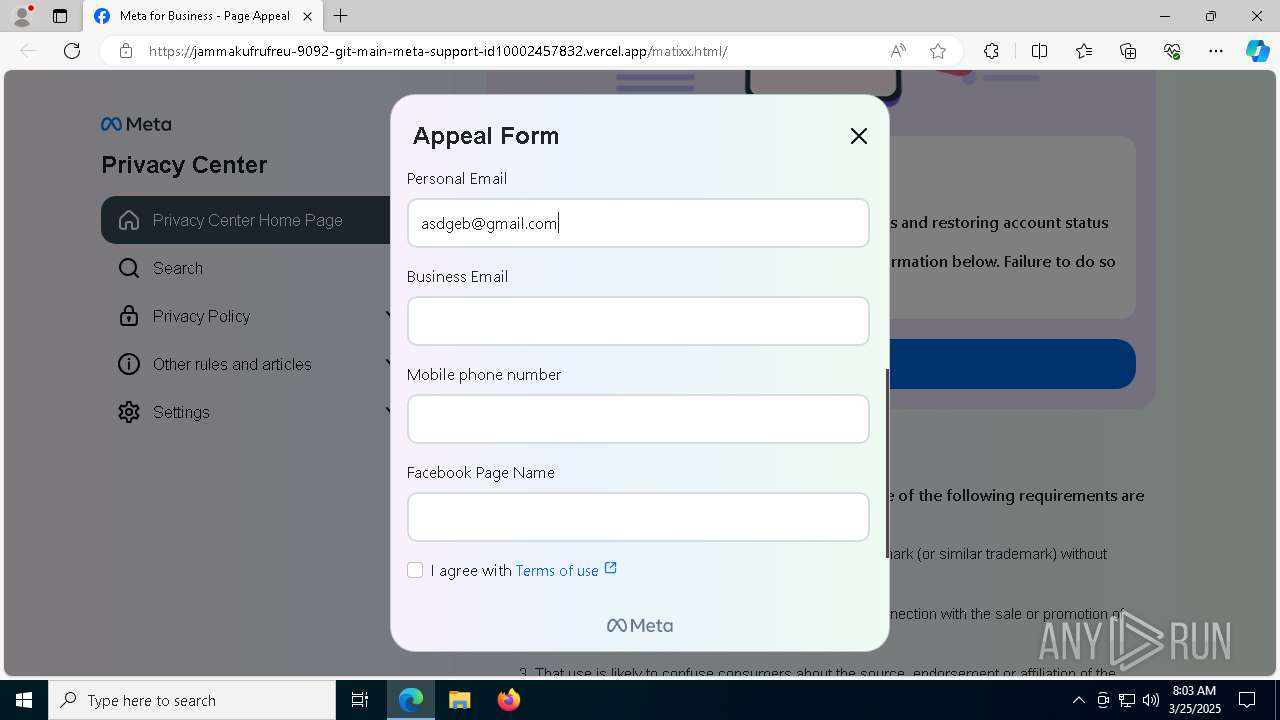The width and height of the screenshot is (1280, 720).
Task: Open the notification center
Action: (x=1248, y=700)
